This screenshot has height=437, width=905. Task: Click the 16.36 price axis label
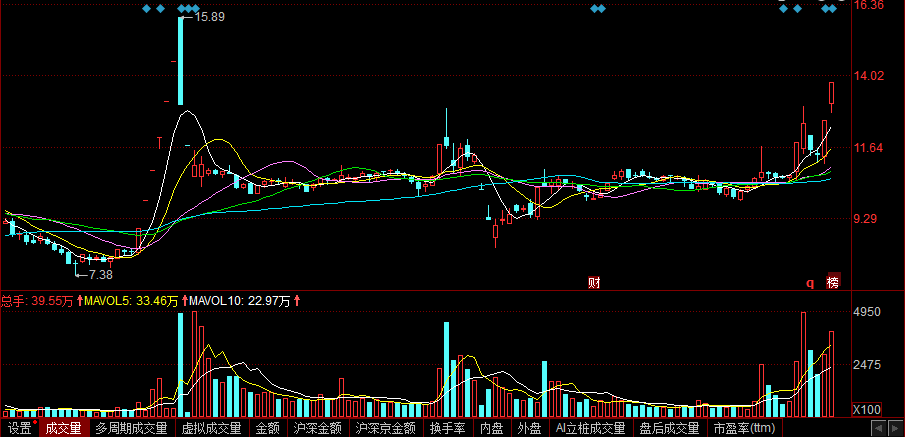pos(869,5)
